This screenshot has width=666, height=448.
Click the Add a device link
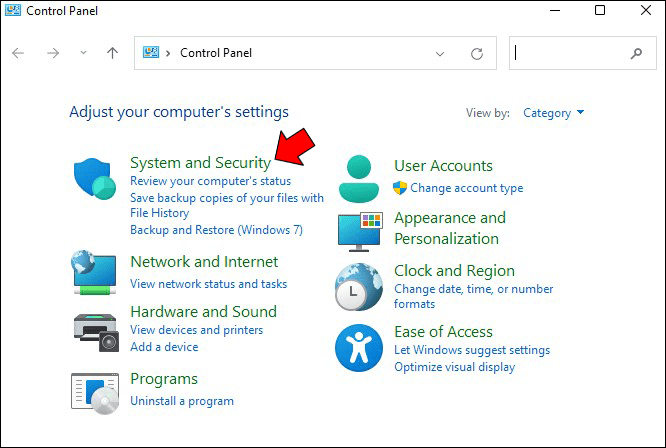coord(164,347)
